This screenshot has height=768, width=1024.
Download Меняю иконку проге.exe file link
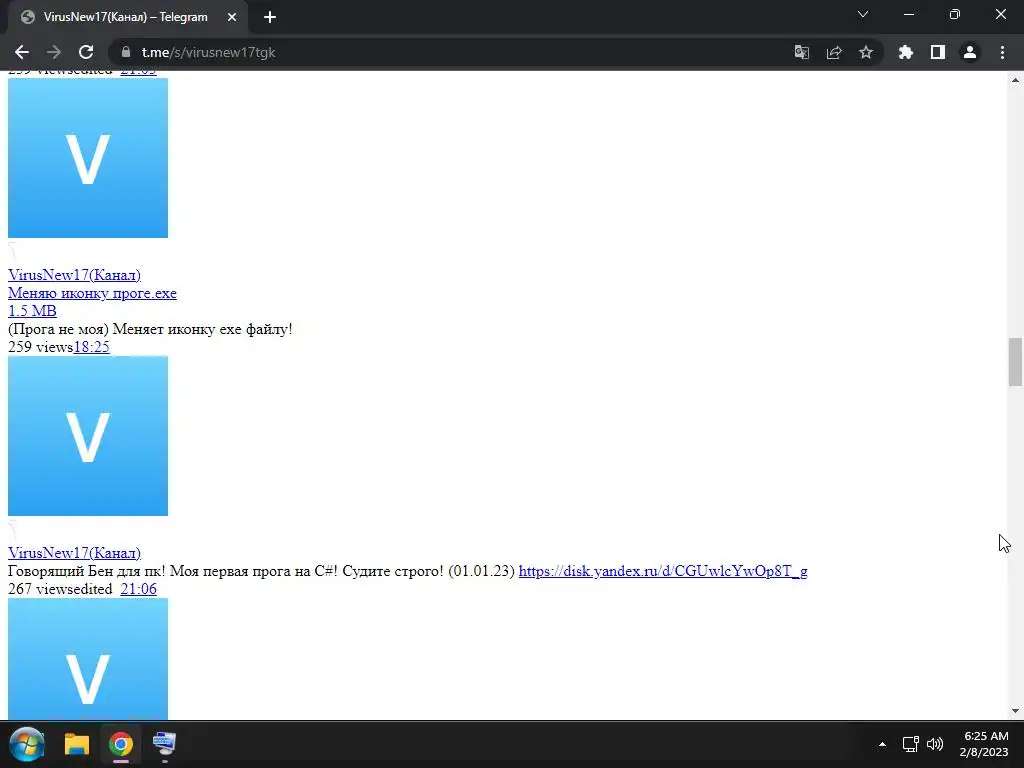(92, 293)
